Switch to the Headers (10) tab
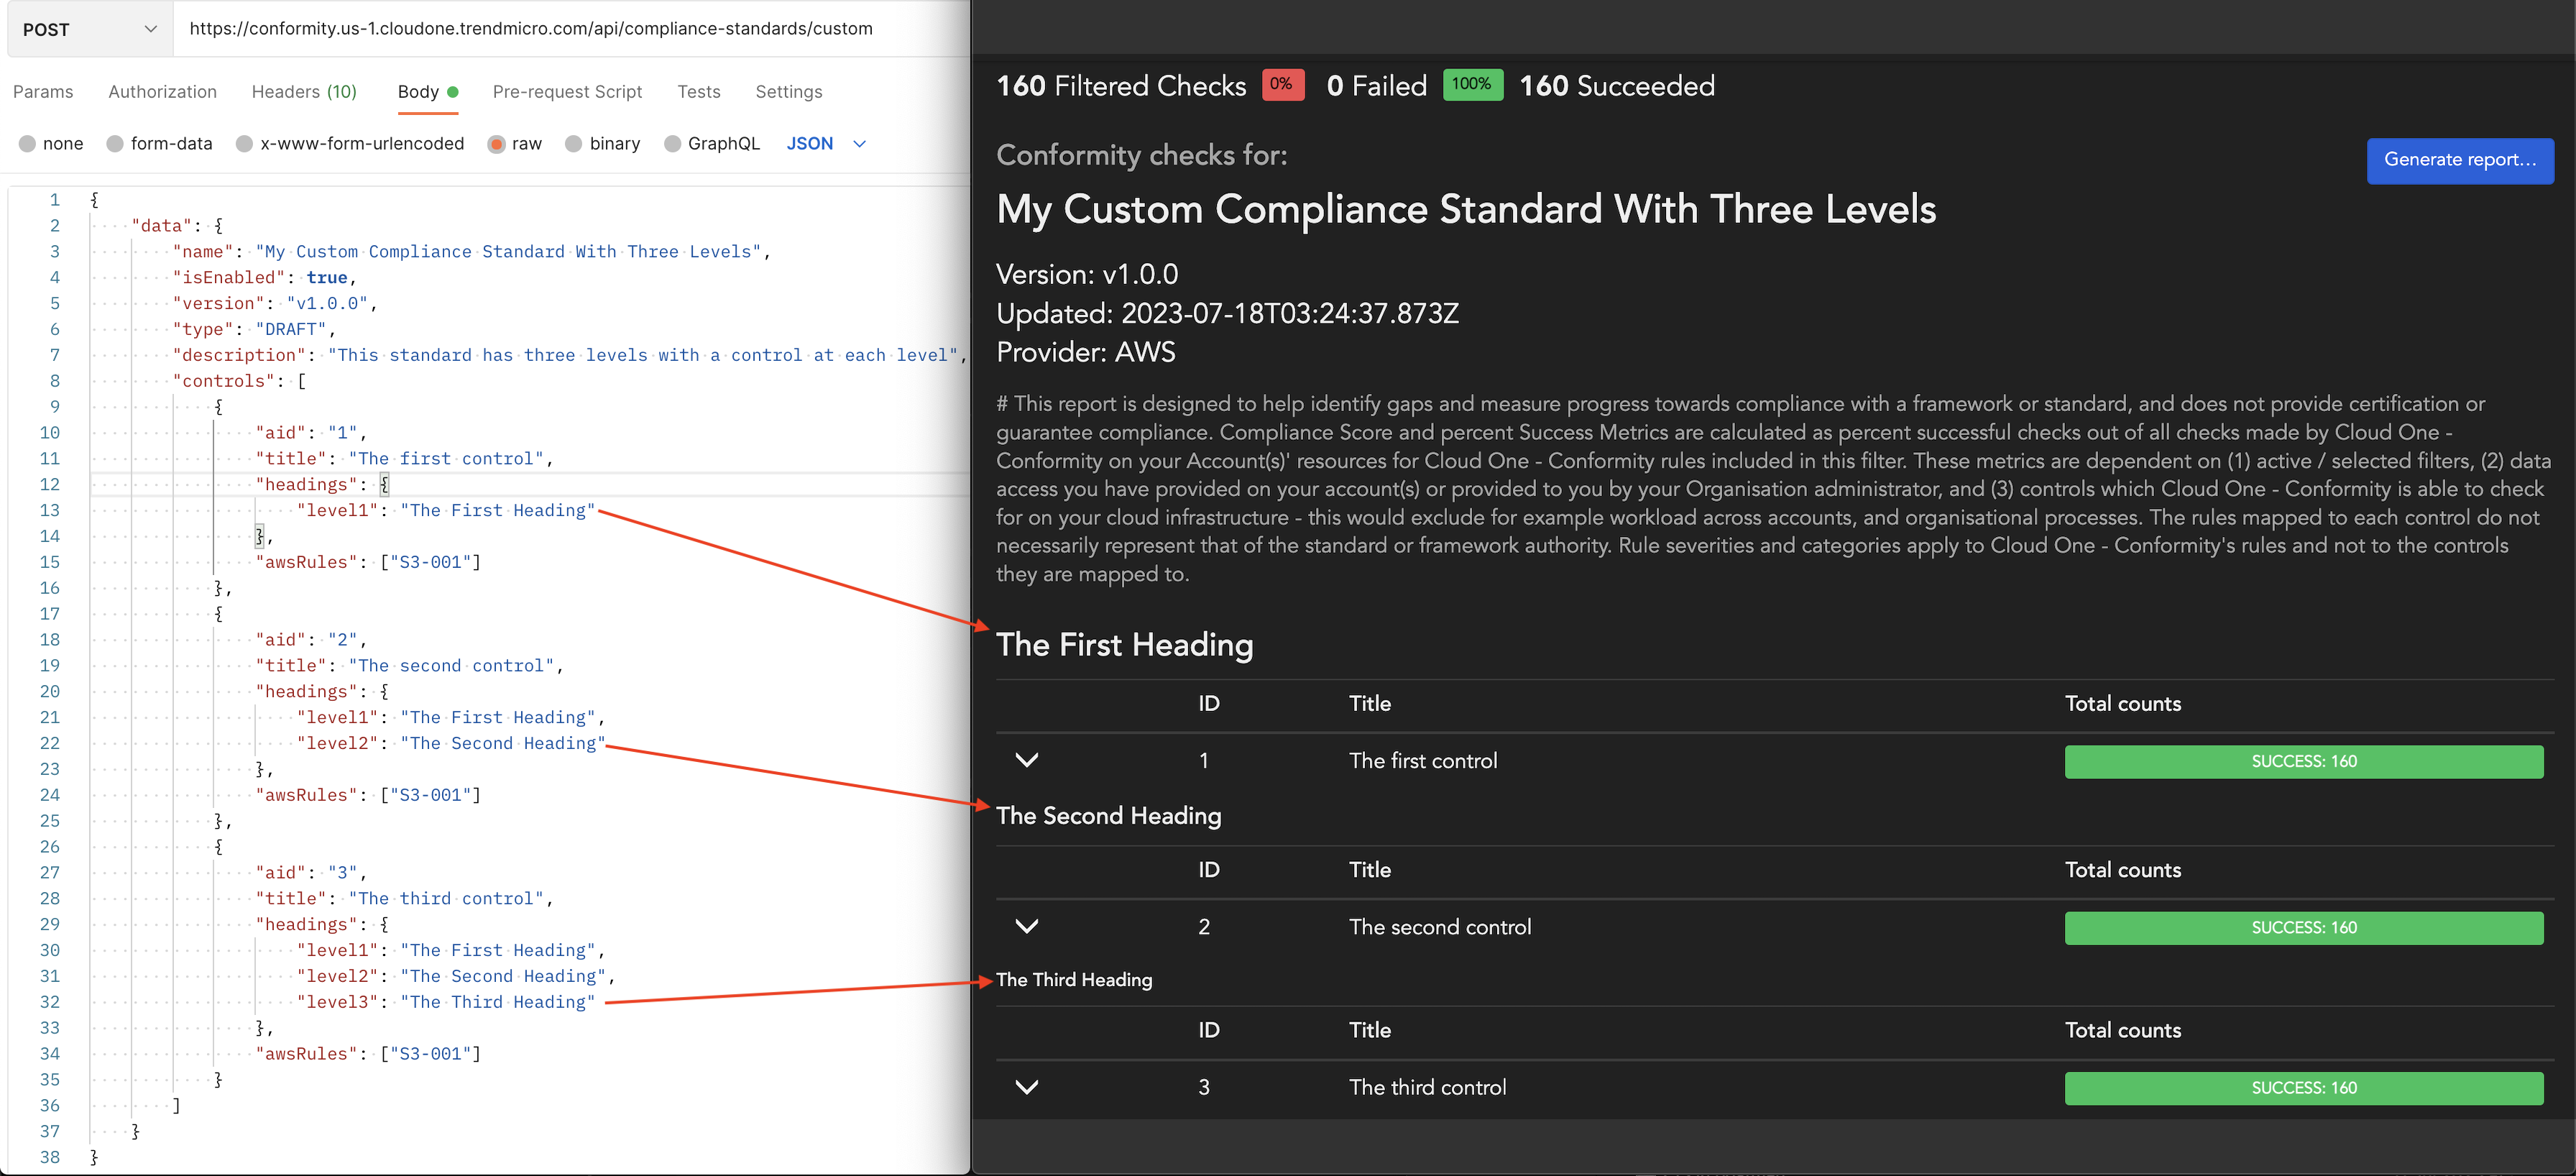Image resolution: width=2576 pixels, height=1176 pixels. (304, 92)
